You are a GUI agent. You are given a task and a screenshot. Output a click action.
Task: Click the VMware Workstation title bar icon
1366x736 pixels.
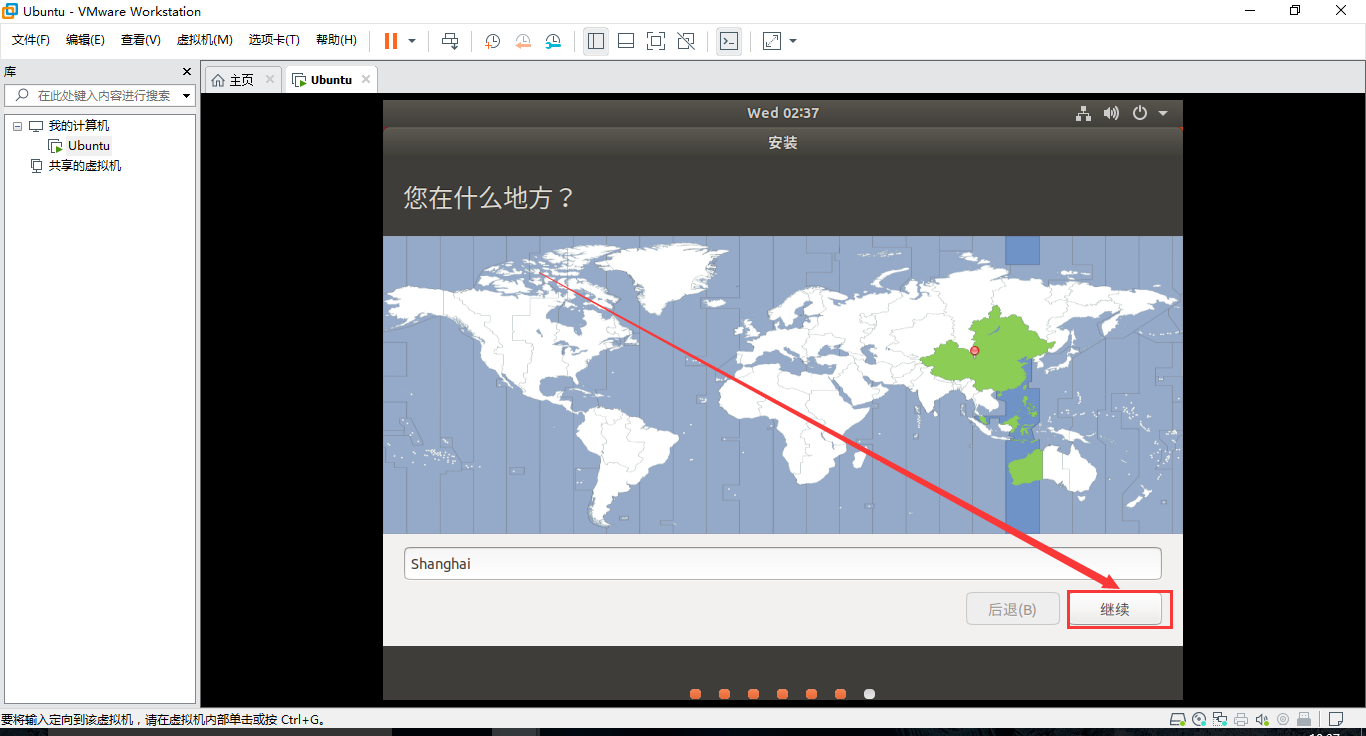[9, 11]
